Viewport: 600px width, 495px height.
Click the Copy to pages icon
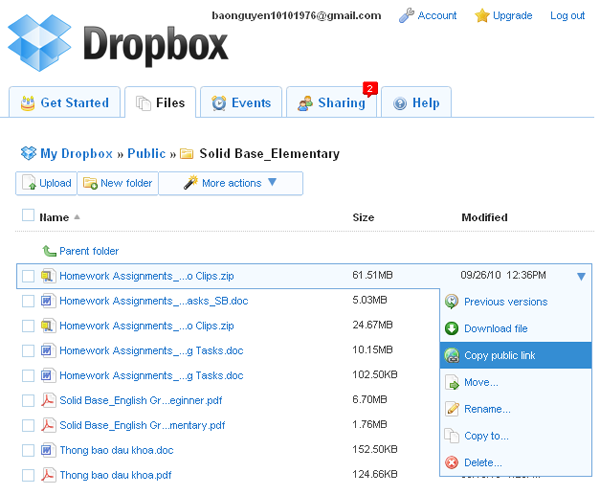(452, 436)
